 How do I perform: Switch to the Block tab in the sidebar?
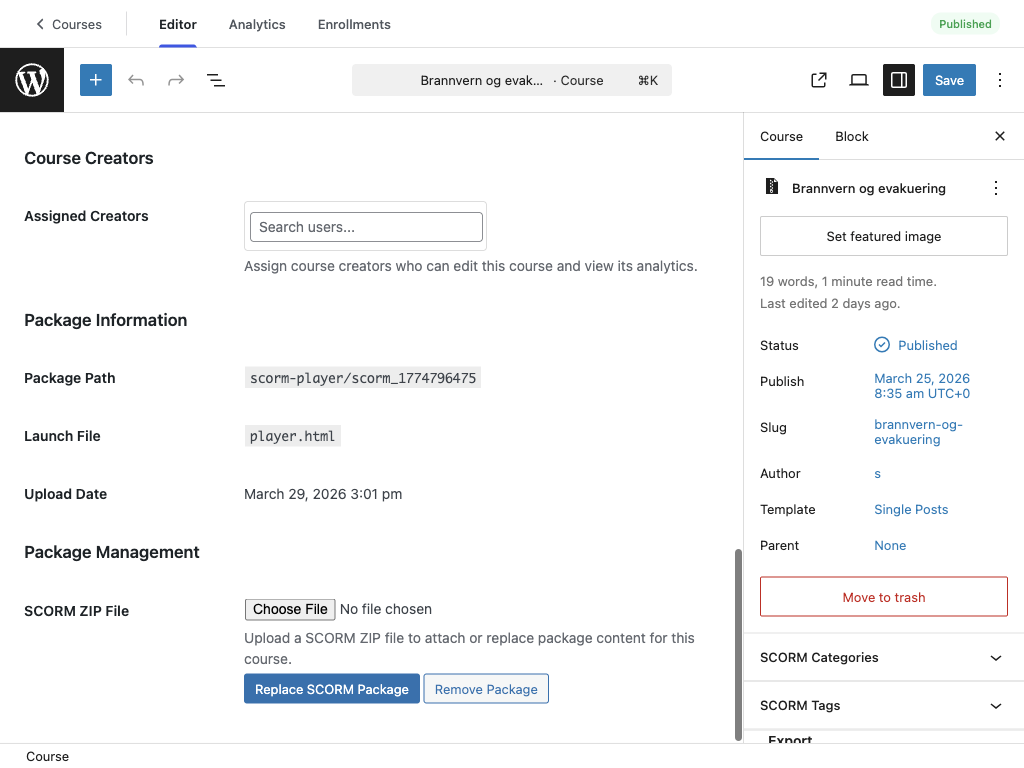tap(851, 136)
